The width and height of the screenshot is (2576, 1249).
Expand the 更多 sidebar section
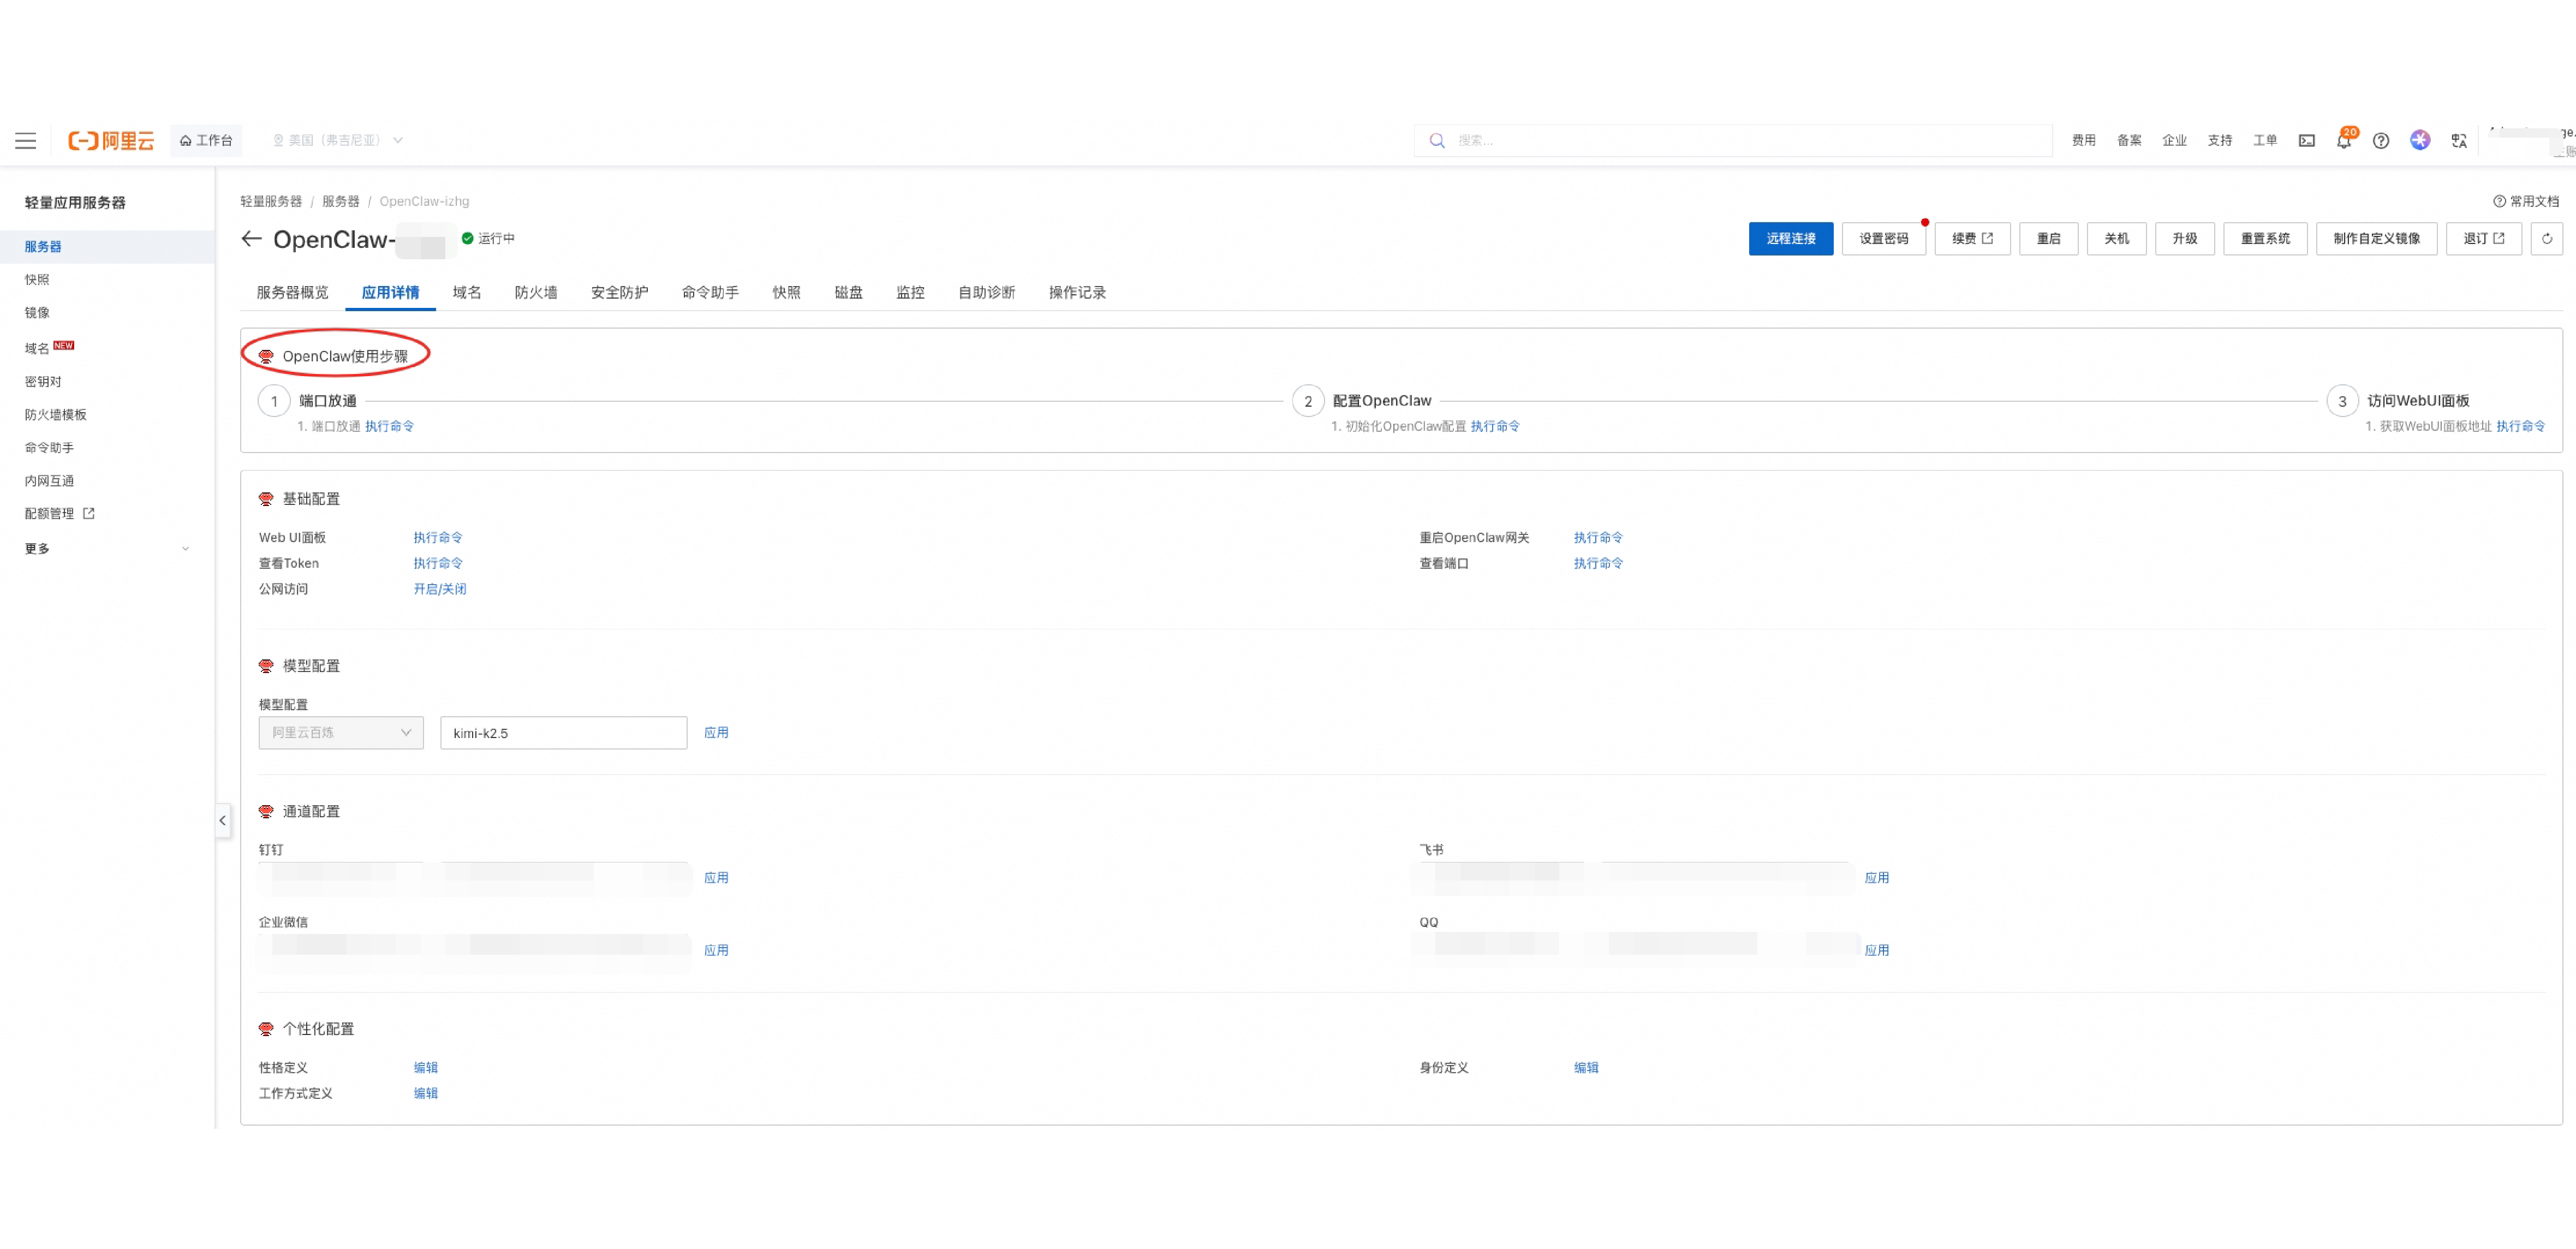106,549
